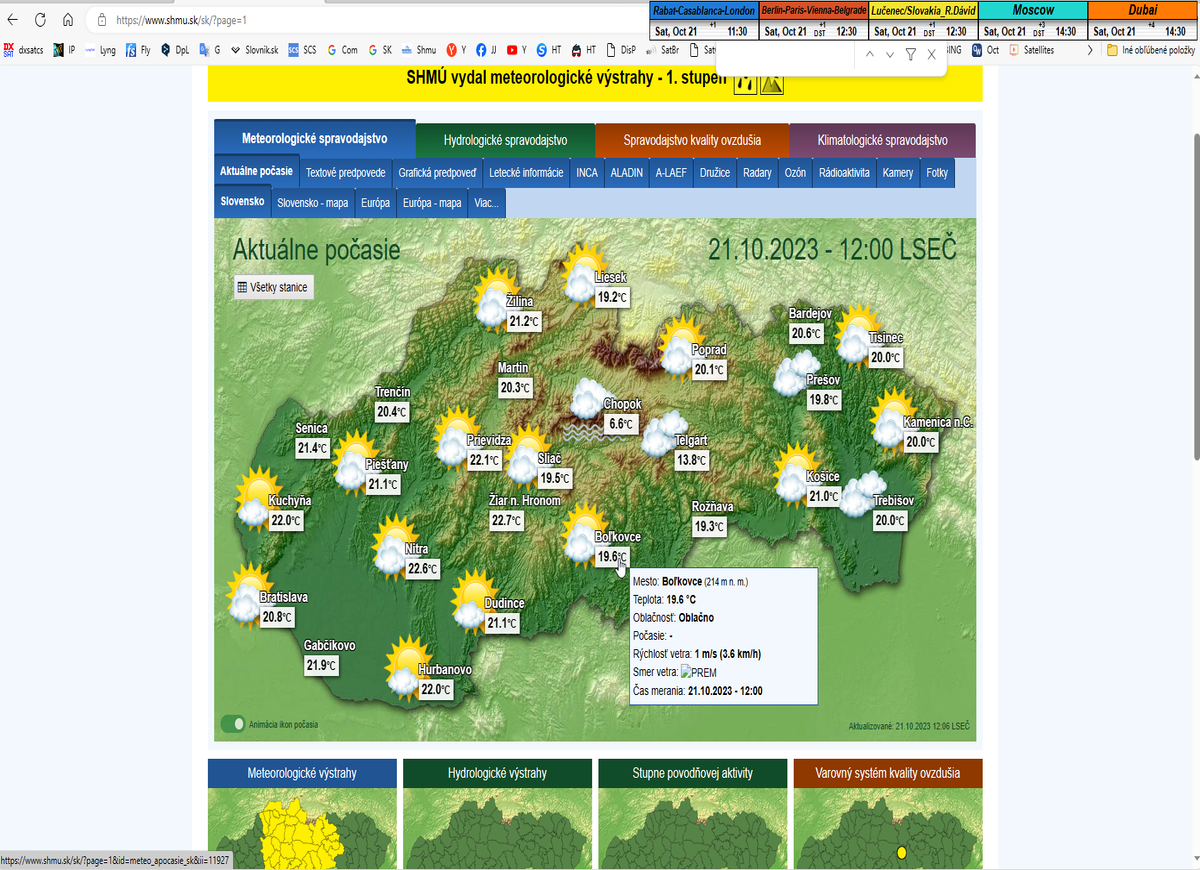Go to the browser Home icon

click(67, 20)
